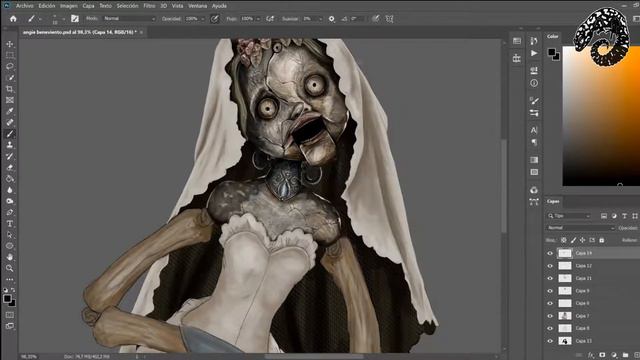Open the Archivo menu

tap(24, 6)
